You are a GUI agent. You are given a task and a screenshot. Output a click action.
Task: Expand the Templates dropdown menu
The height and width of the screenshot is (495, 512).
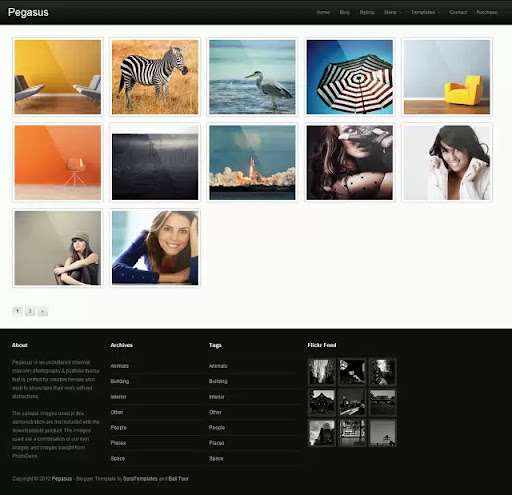[x=425, y=12]
